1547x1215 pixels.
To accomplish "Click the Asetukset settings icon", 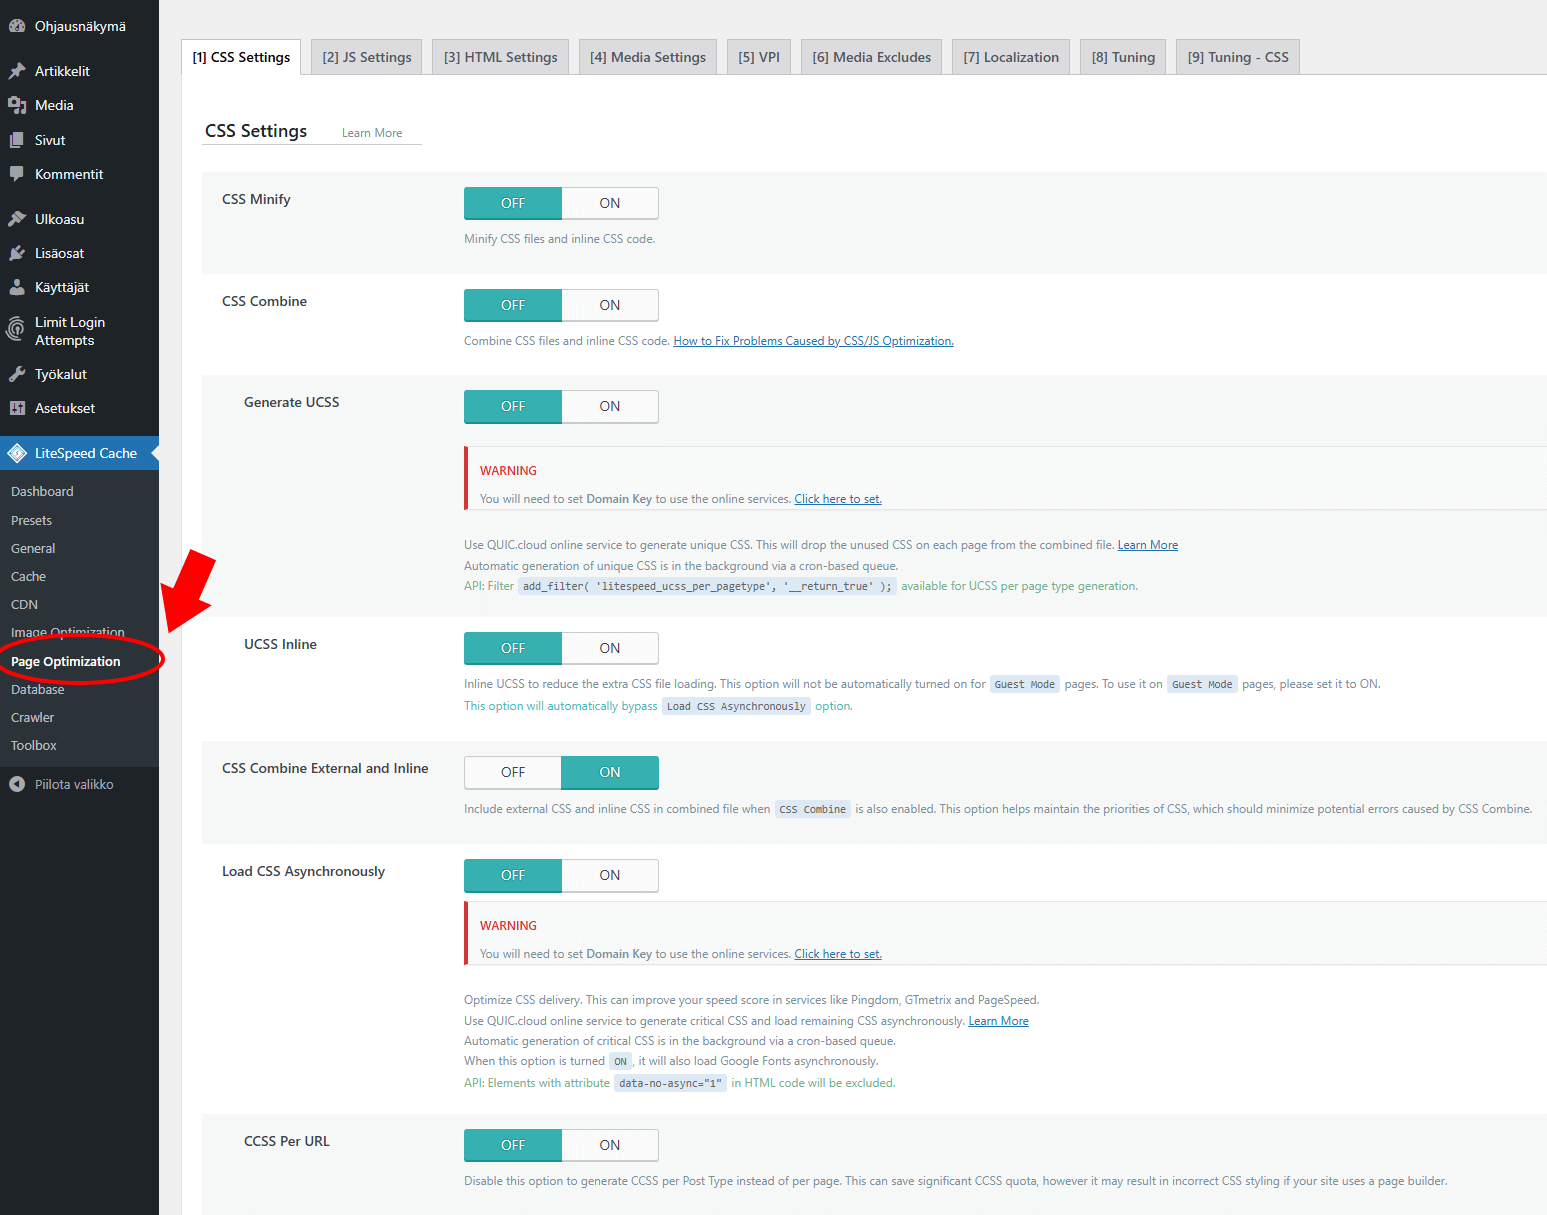I will [17, 408].
